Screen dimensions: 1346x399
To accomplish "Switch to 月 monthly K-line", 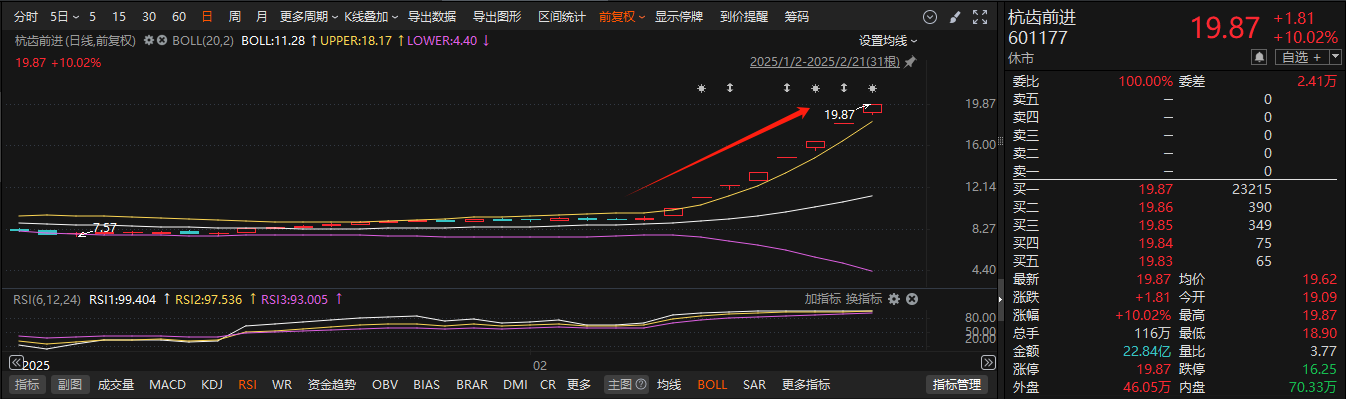I will click(x=262, y=17).
